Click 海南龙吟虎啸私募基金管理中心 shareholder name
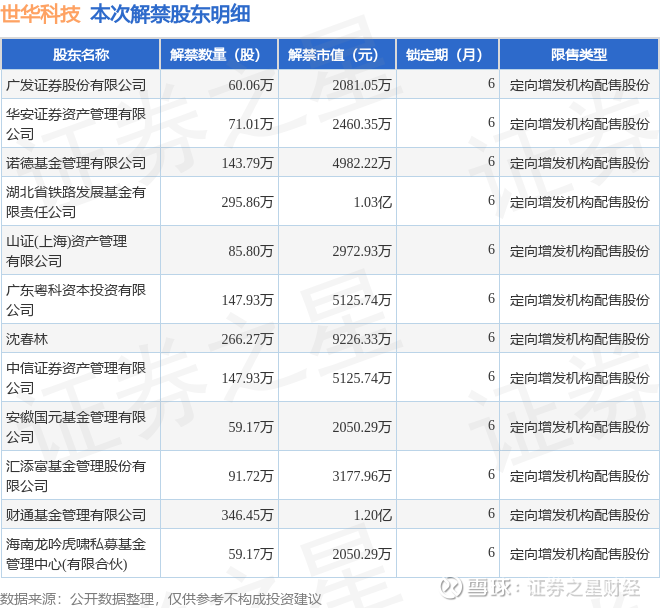The width and height of the screenshot is (660, 608). [76, 554]
